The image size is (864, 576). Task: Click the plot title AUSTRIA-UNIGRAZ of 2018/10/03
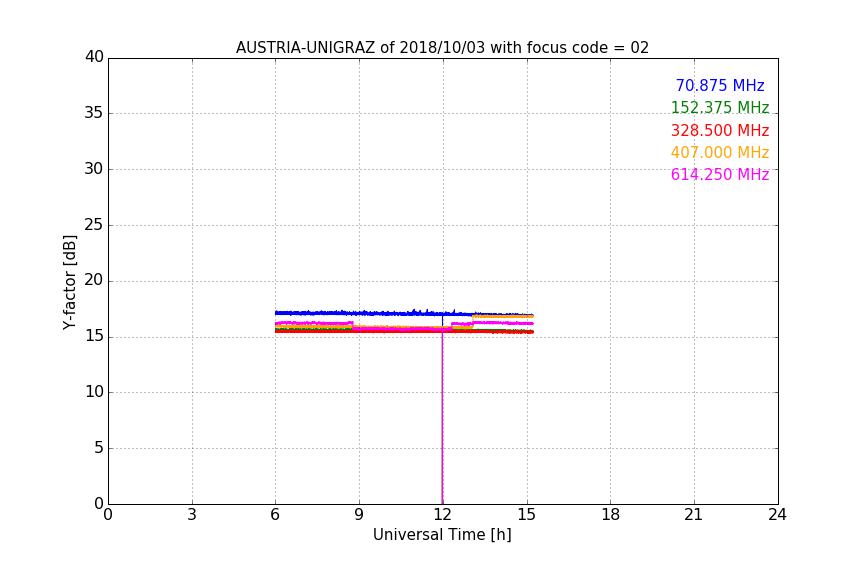coord(442,47)
